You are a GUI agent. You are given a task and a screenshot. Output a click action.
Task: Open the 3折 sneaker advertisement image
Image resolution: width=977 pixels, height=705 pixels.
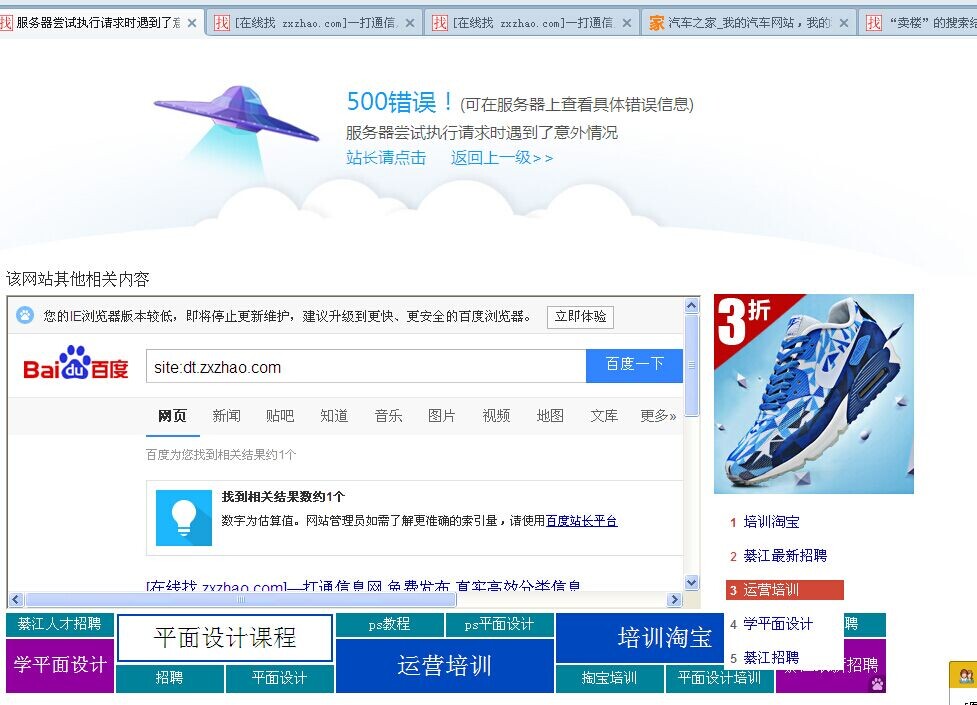(x=813, y=393)
